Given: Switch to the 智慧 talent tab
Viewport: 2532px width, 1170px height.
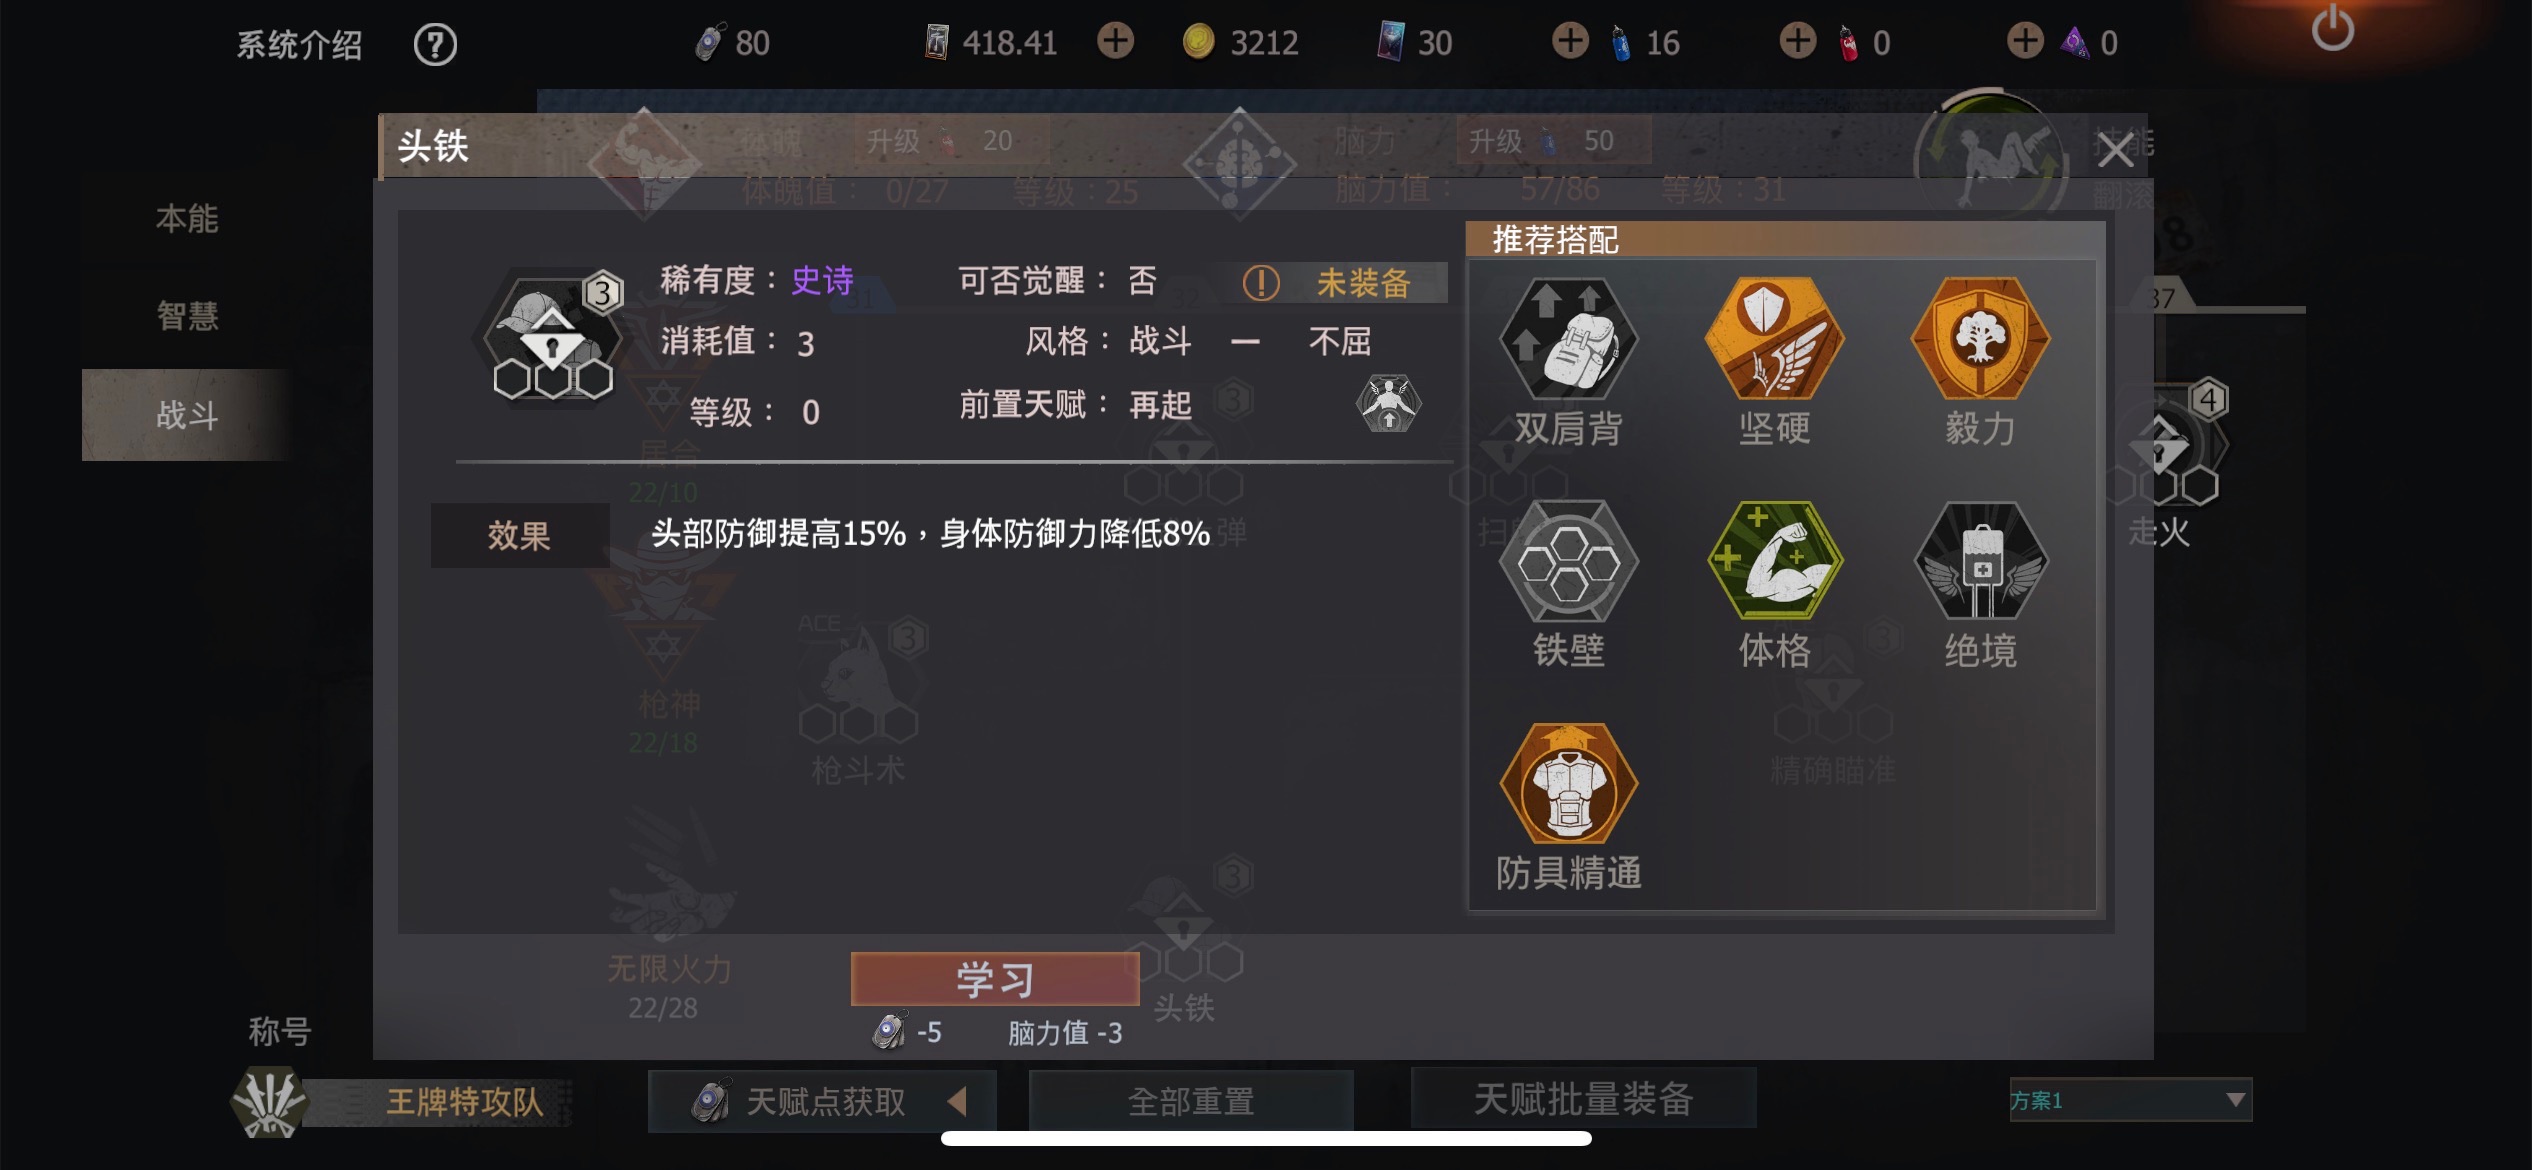Looking at the screenshot, I should click(x=187, y=316).
